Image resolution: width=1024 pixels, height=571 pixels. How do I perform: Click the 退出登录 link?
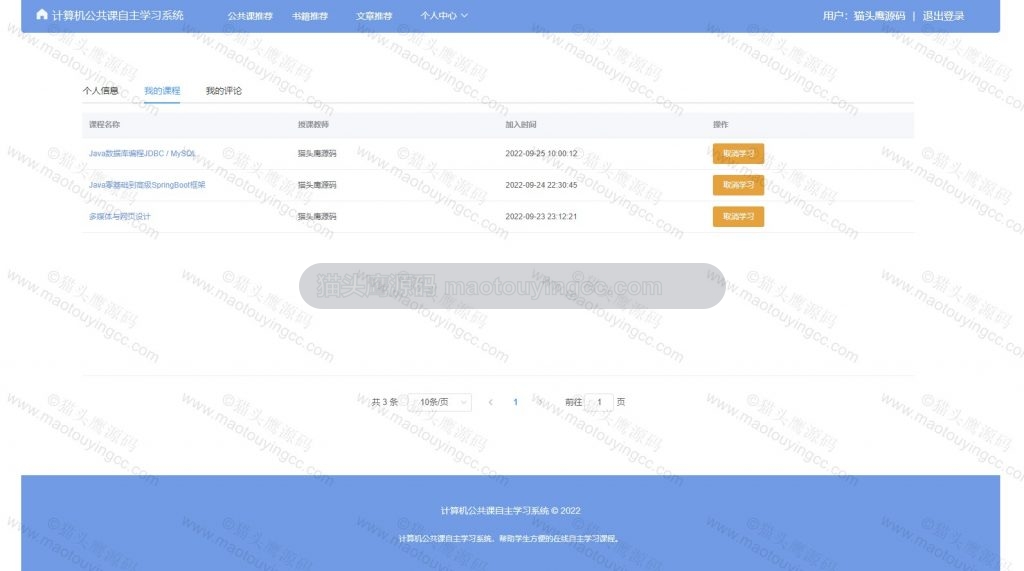click(x=943, y=16)
